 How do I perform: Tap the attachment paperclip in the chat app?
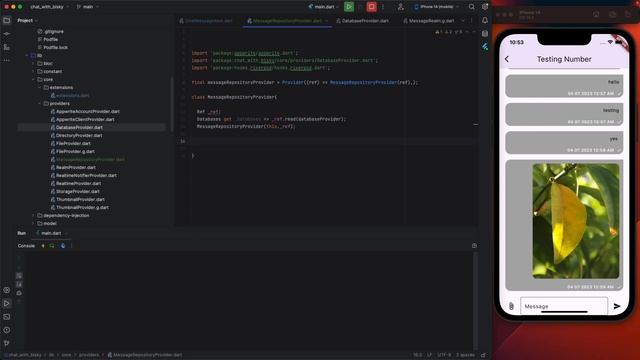point(511,306)
